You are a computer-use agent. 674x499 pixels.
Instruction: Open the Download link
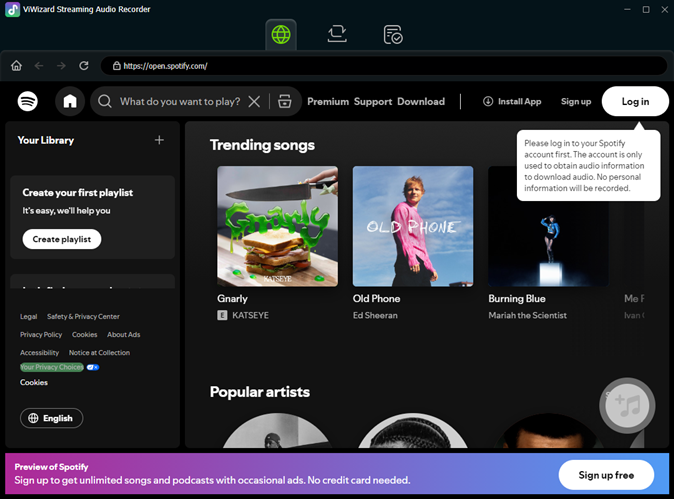[x=421, y=101]
